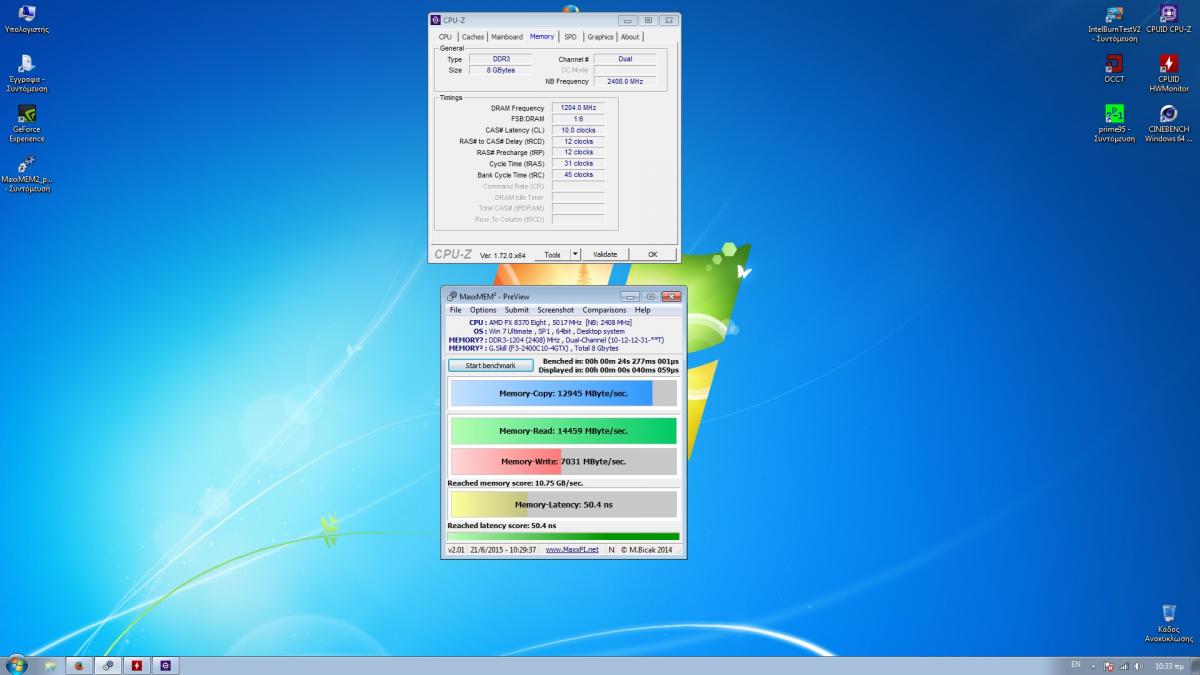This screenshot has height=675, width=1200.
Task: Click the memory Type DDR3 field
Action: (501, 59)
